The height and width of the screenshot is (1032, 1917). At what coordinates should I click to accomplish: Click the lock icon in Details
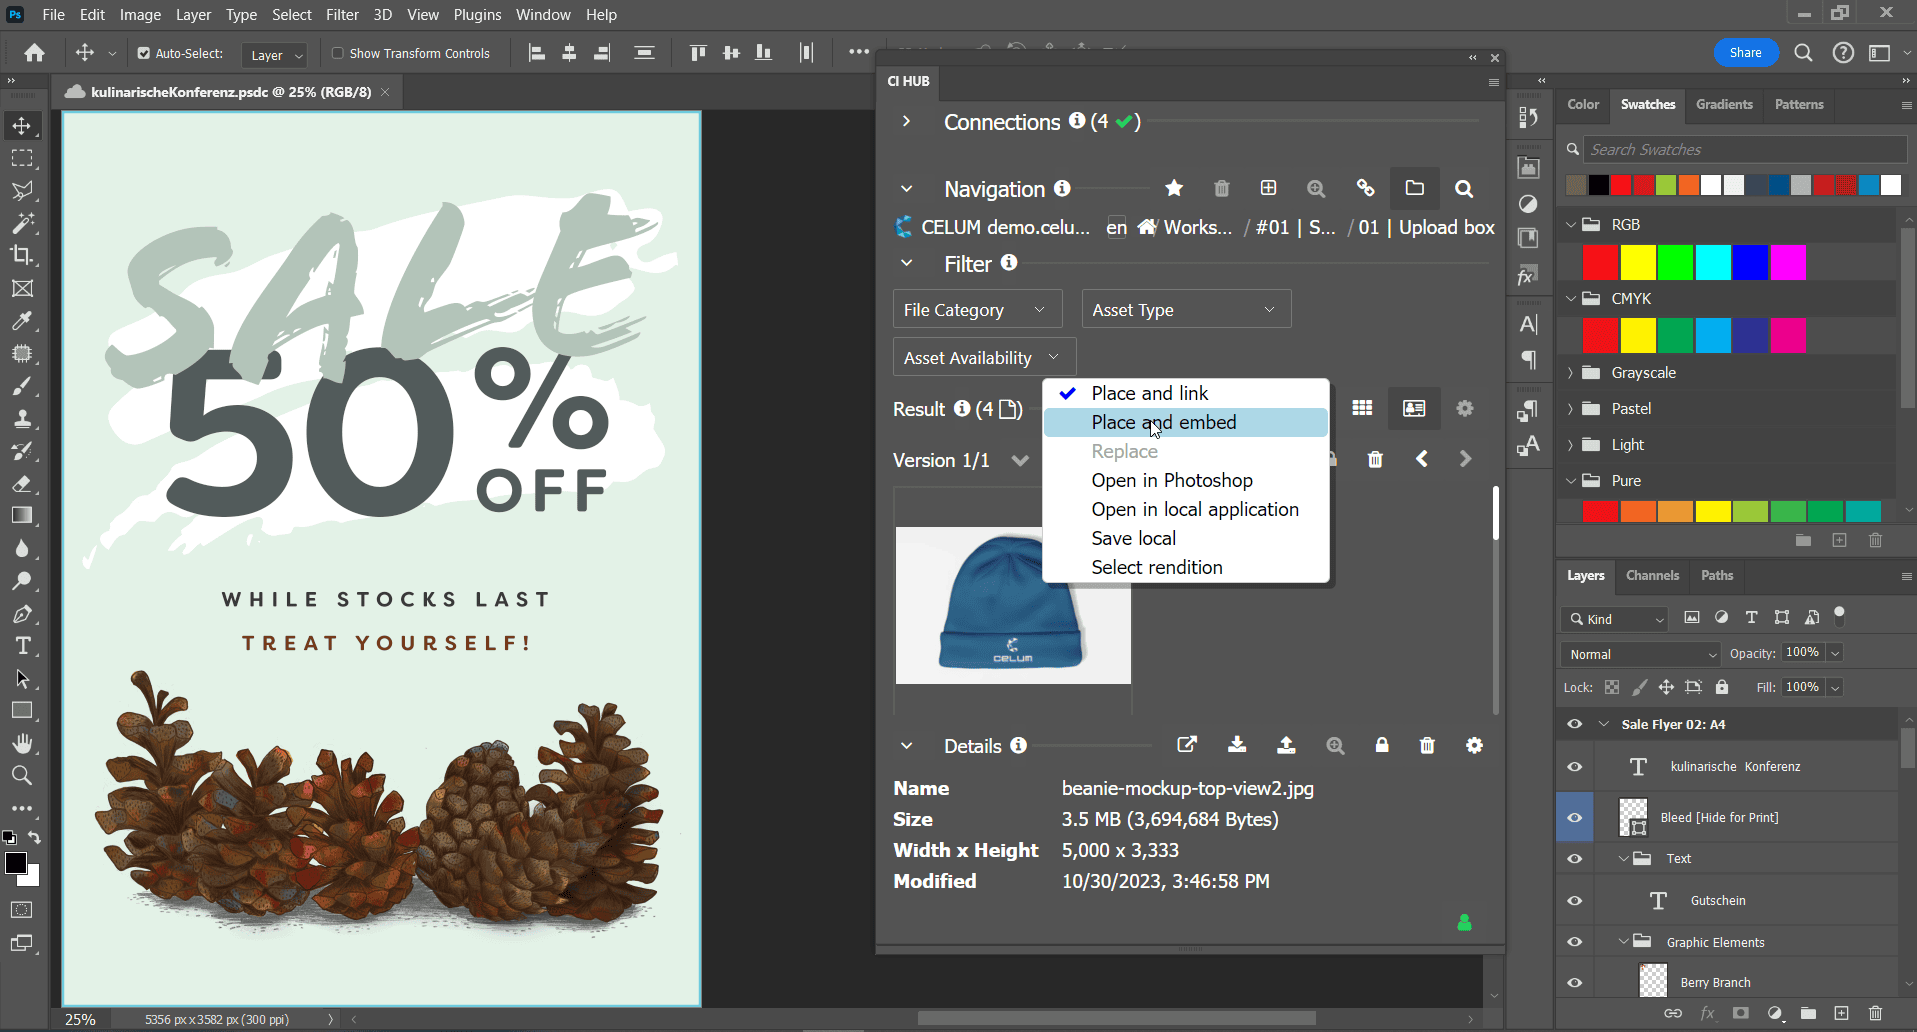click(x=1382, y=746)
